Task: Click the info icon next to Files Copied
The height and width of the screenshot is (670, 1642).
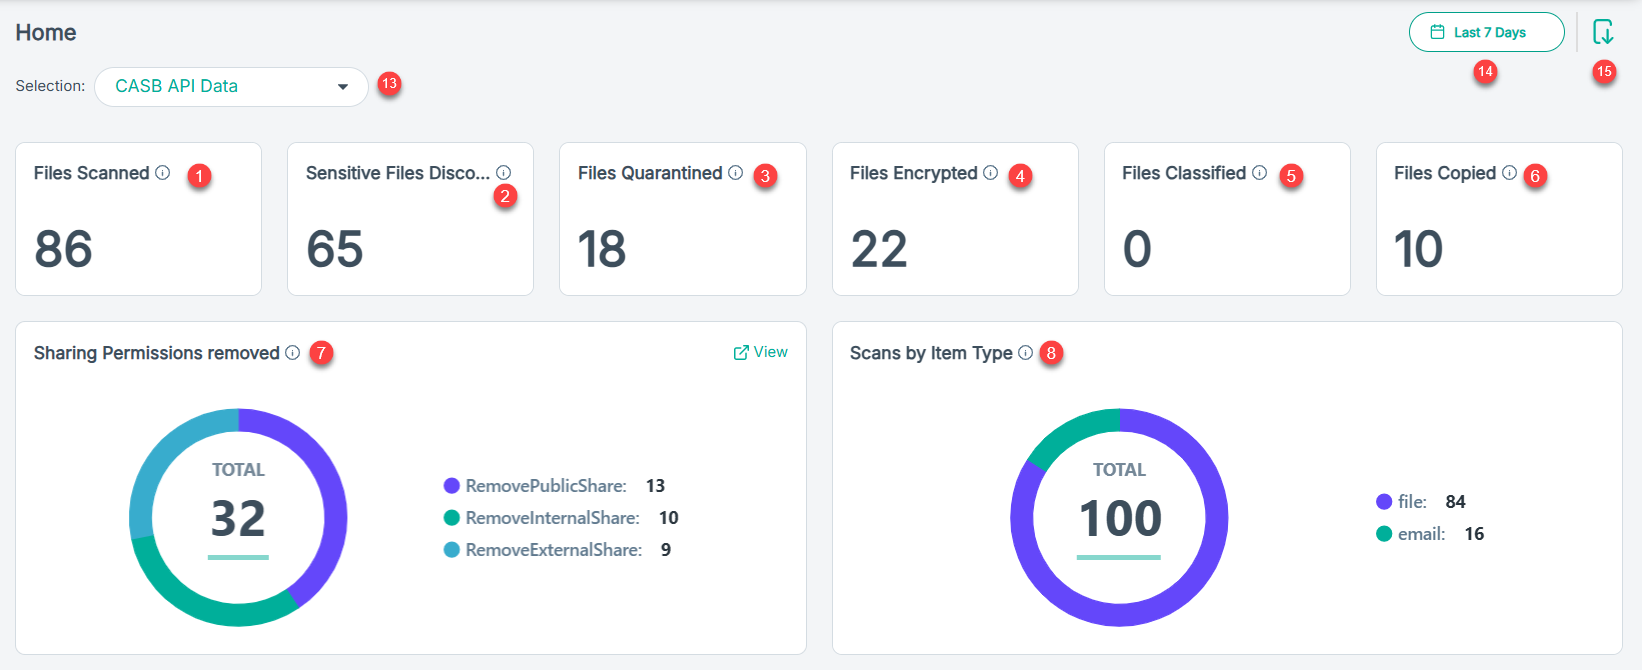Action: pos(1509,173)
